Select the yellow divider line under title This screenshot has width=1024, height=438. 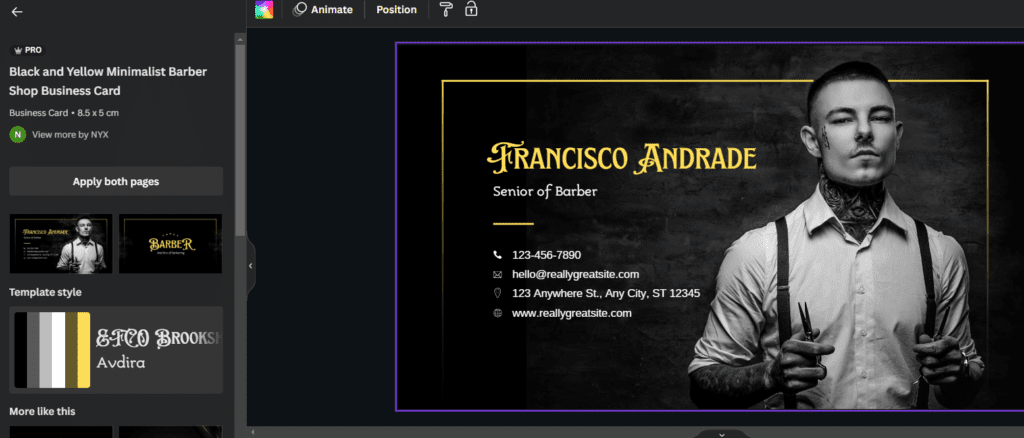[513, 224]
